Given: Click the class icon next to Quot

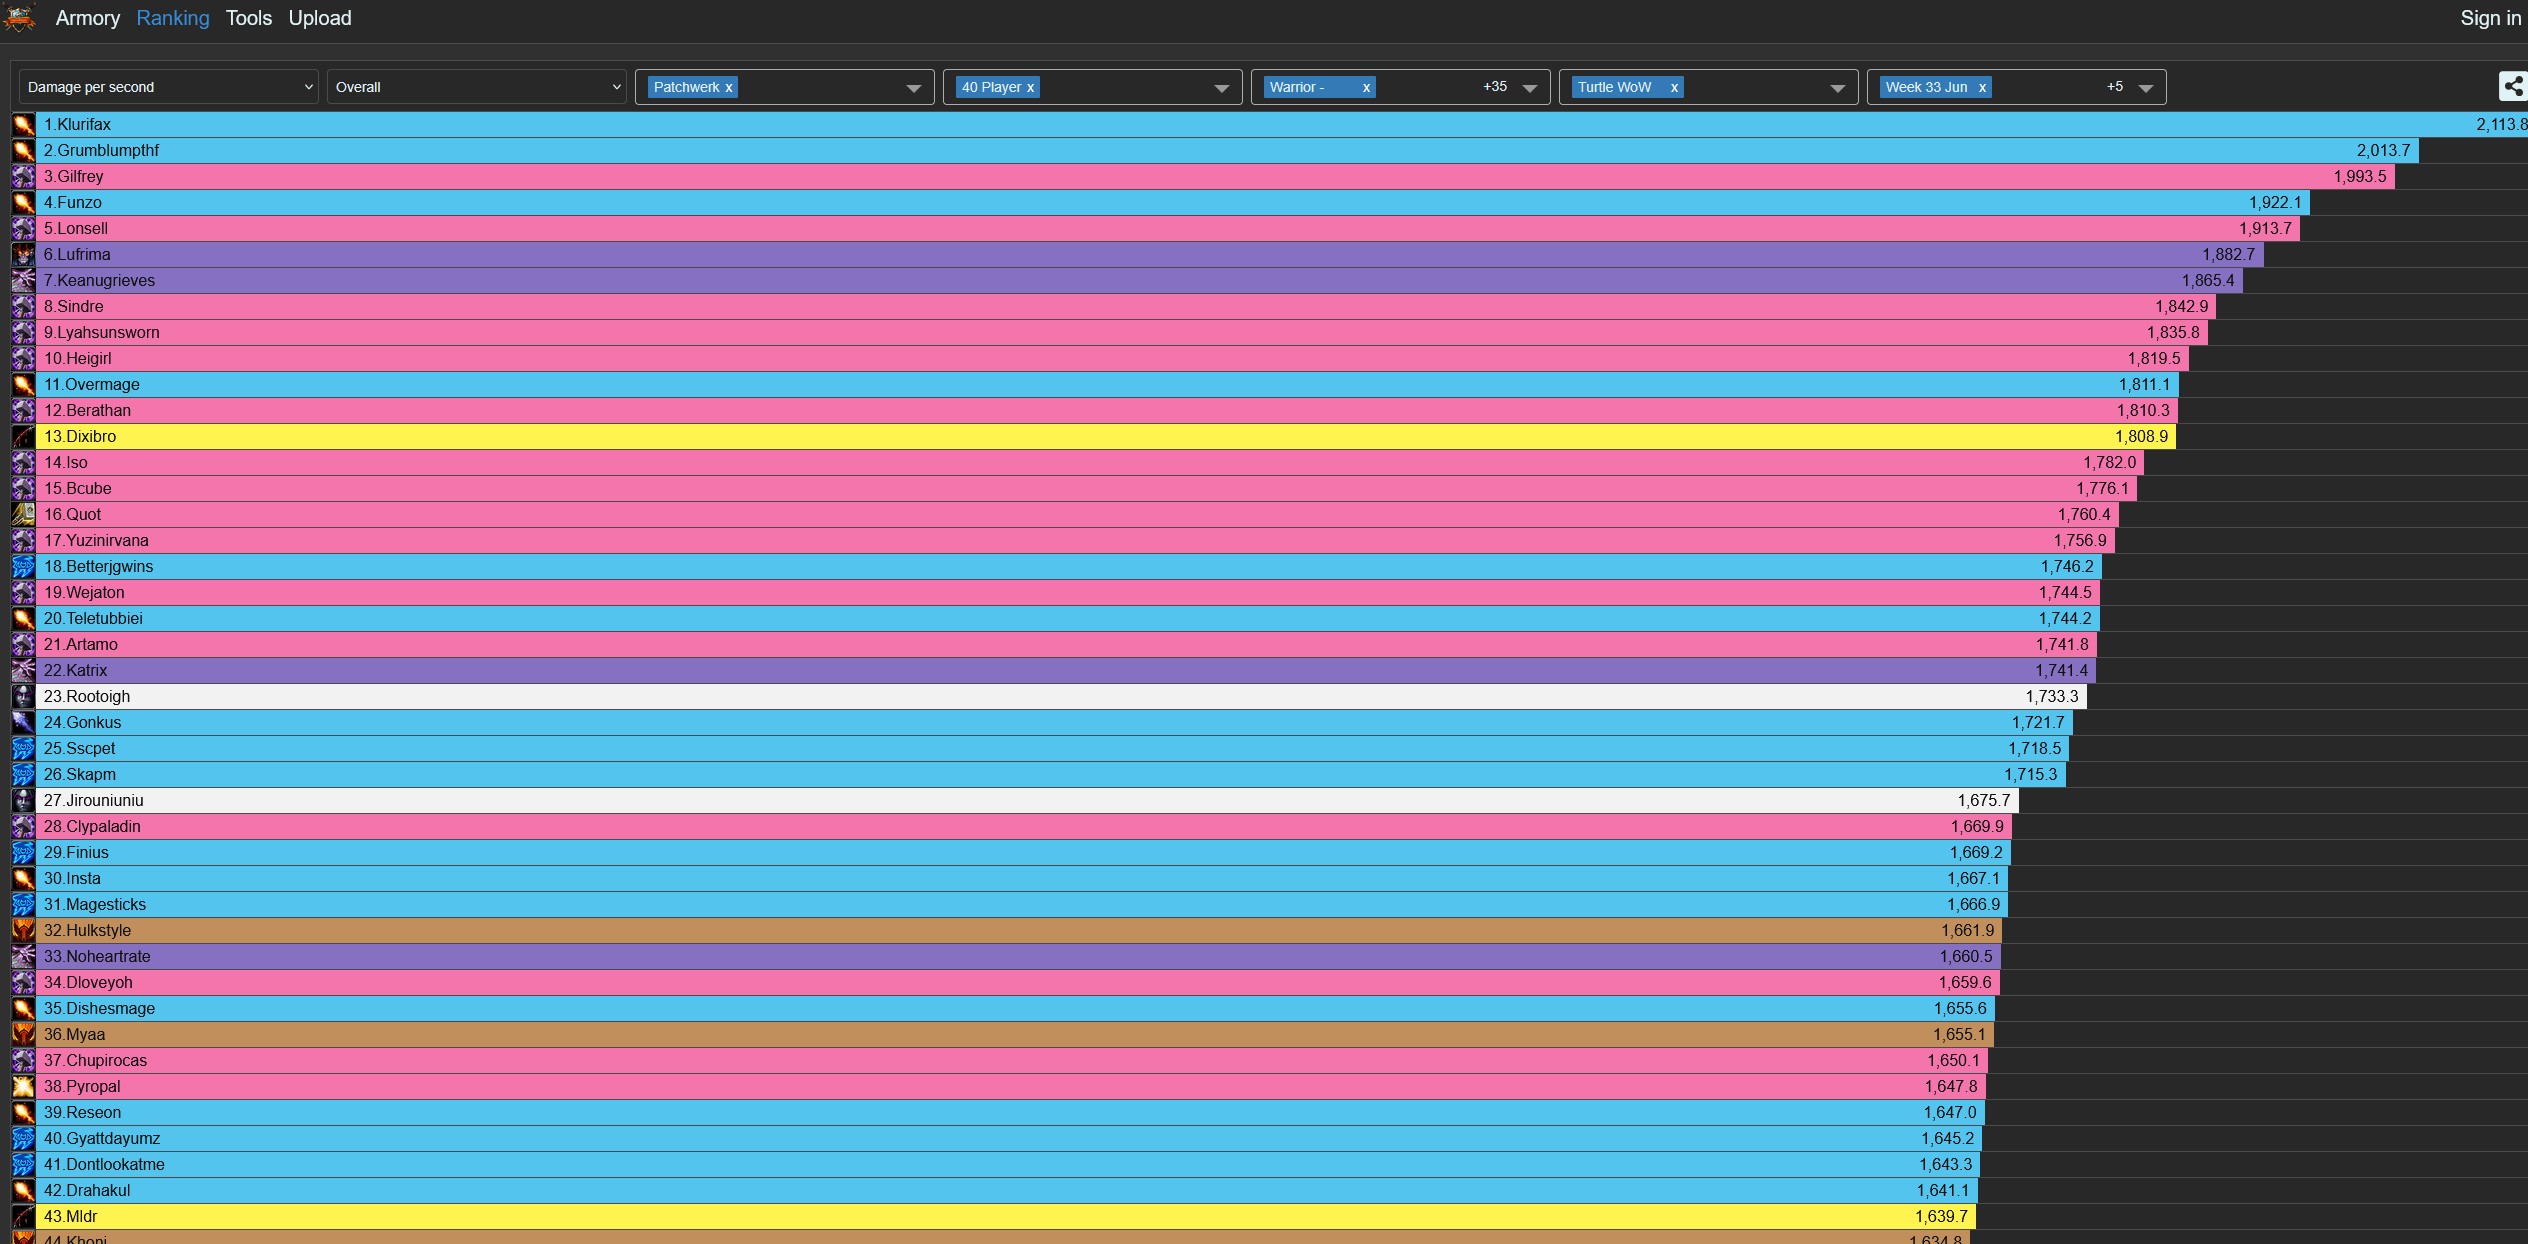Looking at the screenshot, I should click(23, 515).
